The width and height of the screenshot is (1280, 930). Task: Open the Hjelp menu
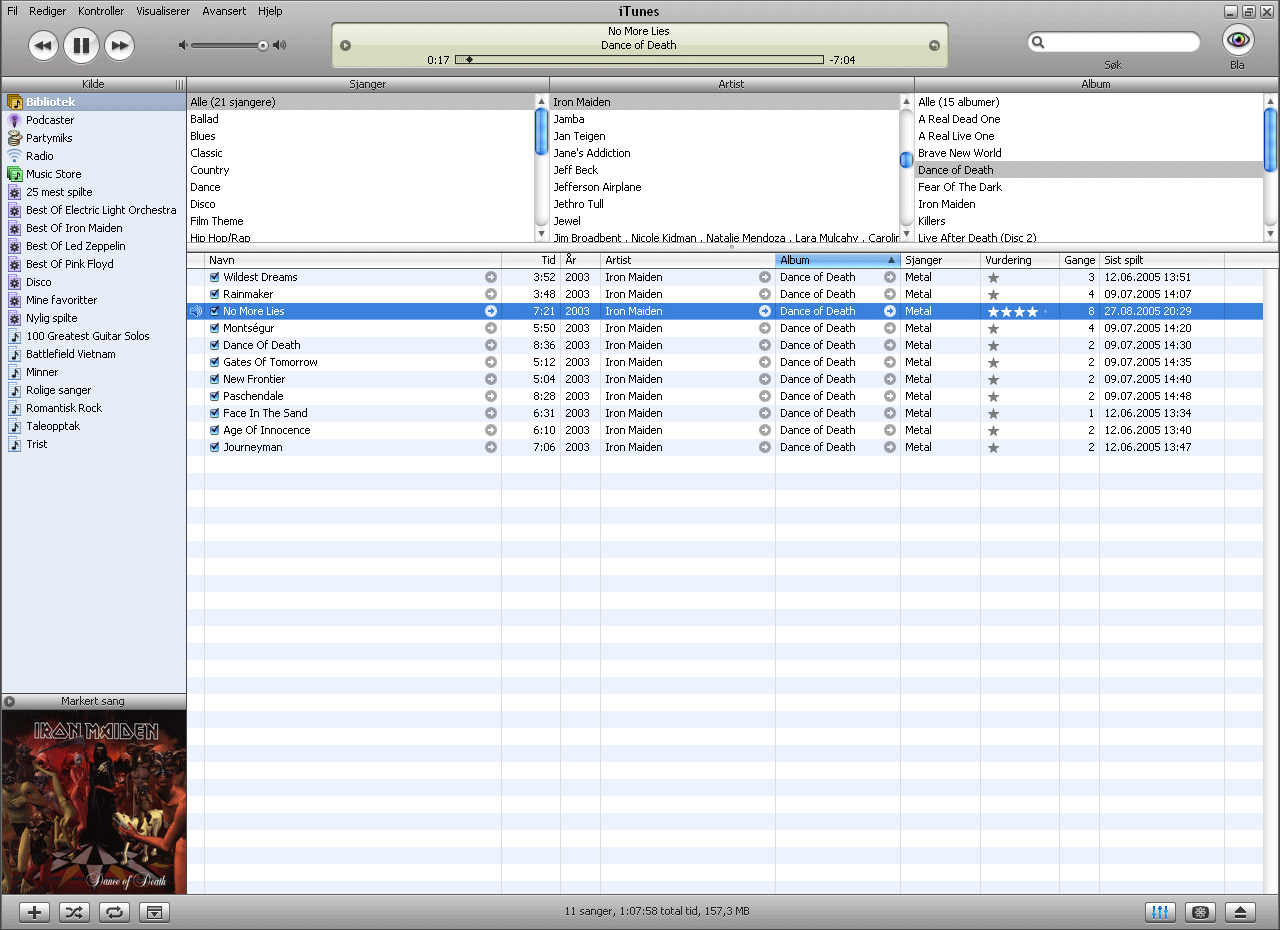(270, 11)
